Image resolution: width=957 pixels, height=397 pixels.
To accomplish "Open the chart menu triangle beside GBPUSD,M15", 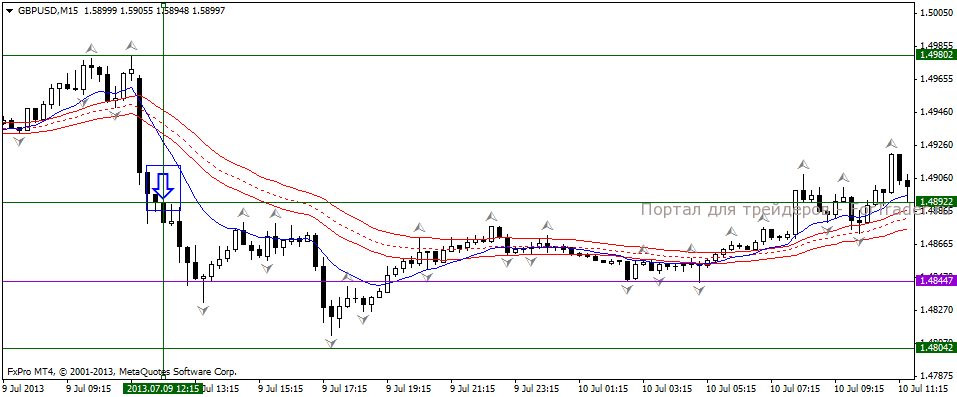I will point(9,11).
